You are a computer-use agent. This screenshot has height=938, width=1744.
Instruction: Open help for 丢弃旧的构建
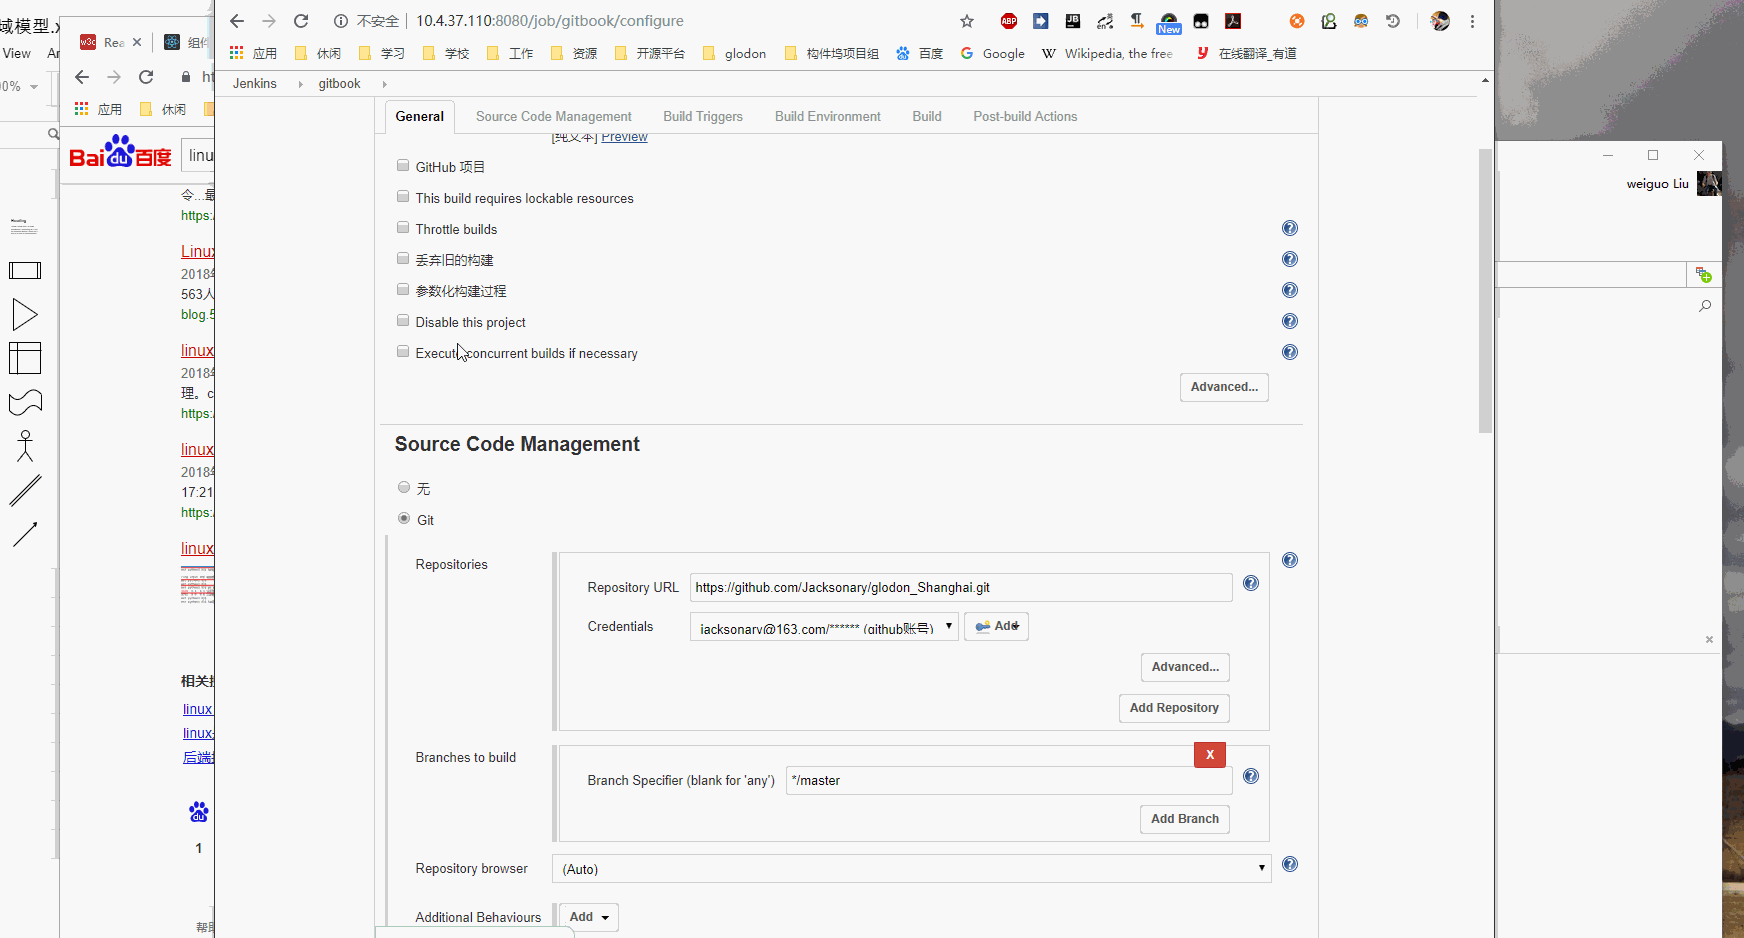1290,259
